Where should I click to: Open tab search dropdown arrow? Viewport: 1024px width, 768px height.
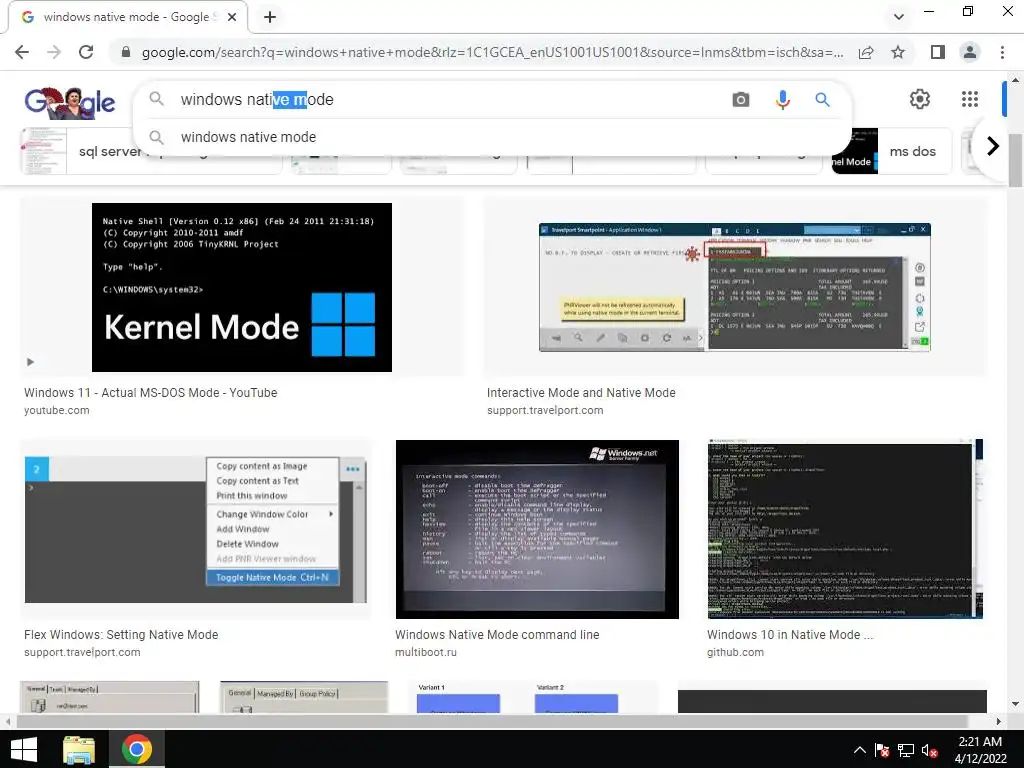click(899, 17)
